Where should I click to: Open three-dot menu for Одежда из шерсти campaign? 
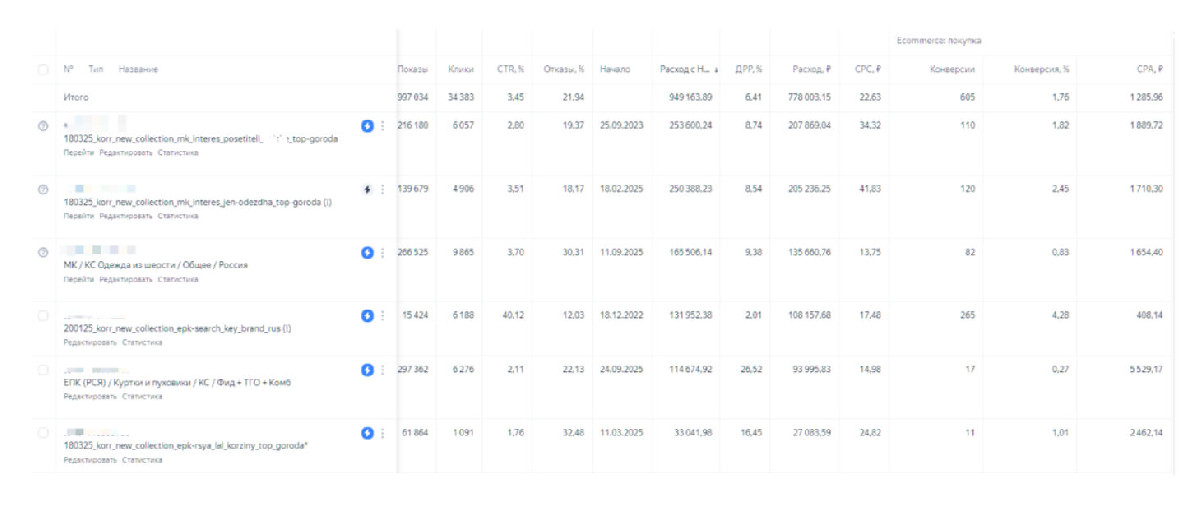click(382, 252)
